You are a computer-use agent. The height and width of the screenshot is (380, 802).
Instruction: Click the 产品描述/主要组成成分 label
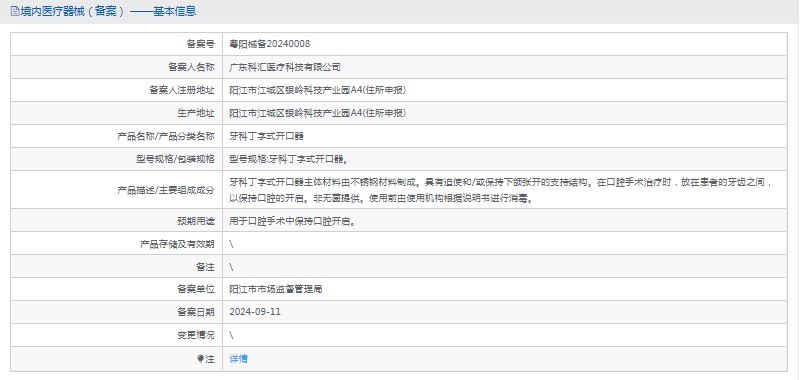tap(166, 190)
